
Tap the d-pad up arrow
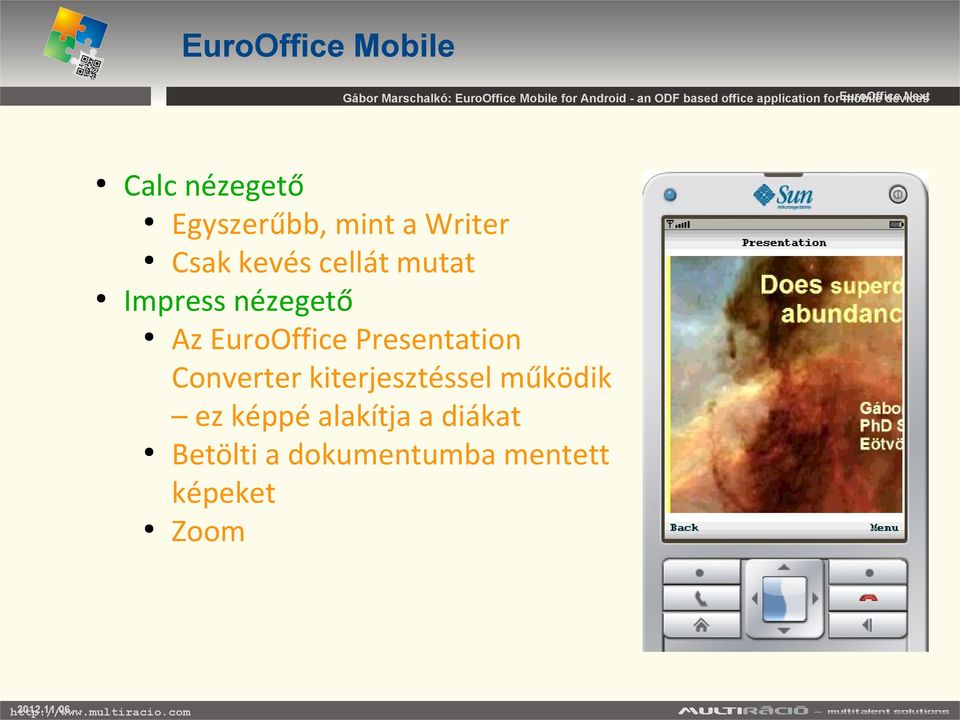pyautogui.click(x=784, y=568)
